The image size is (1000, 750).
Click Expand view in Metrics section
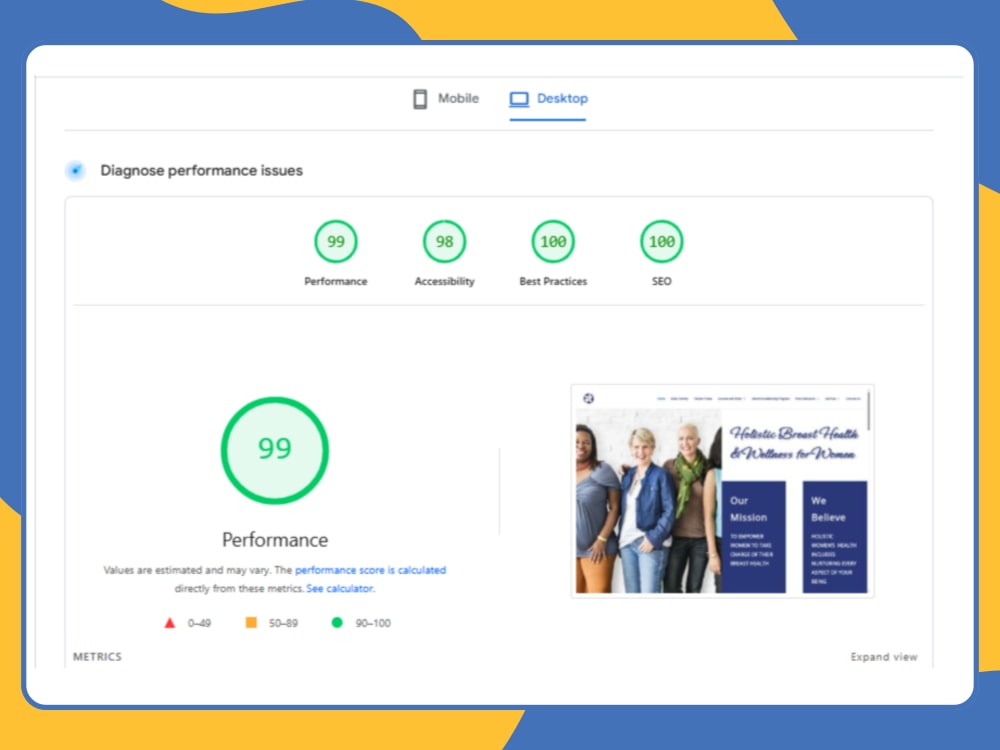coord(884,657)
